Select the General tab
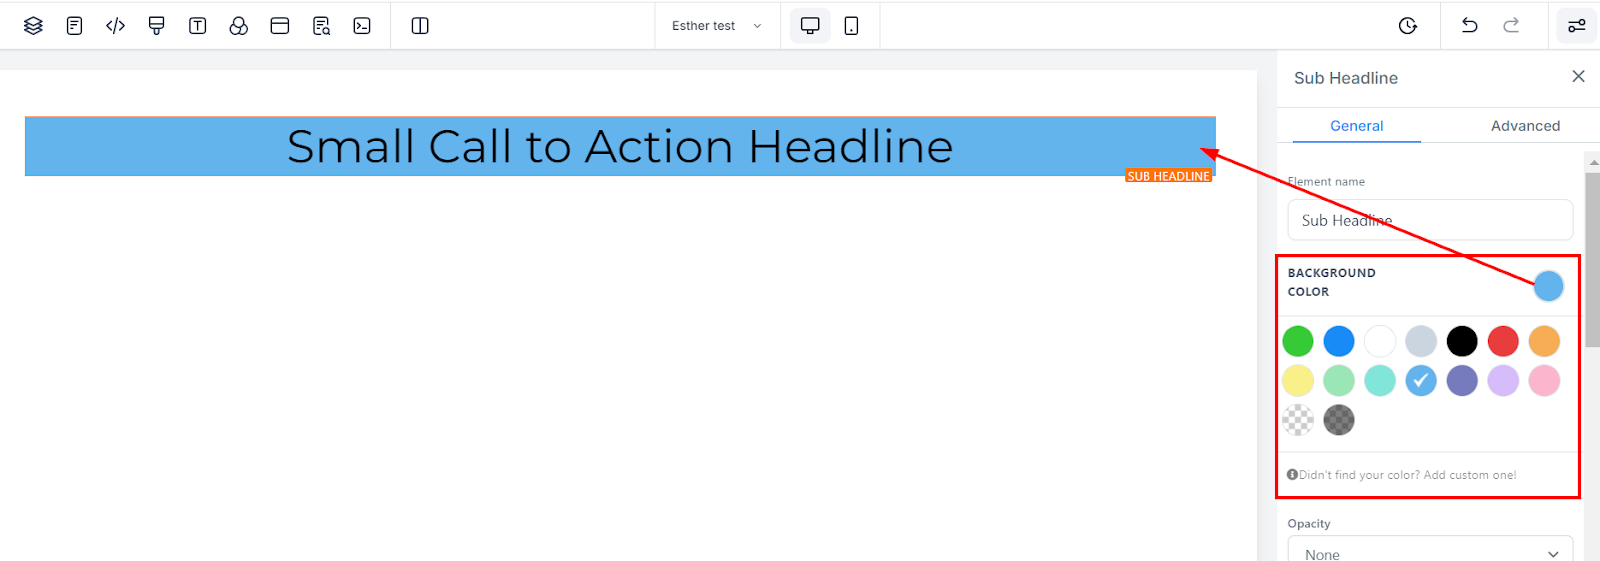 click(x=1356, y=126)
